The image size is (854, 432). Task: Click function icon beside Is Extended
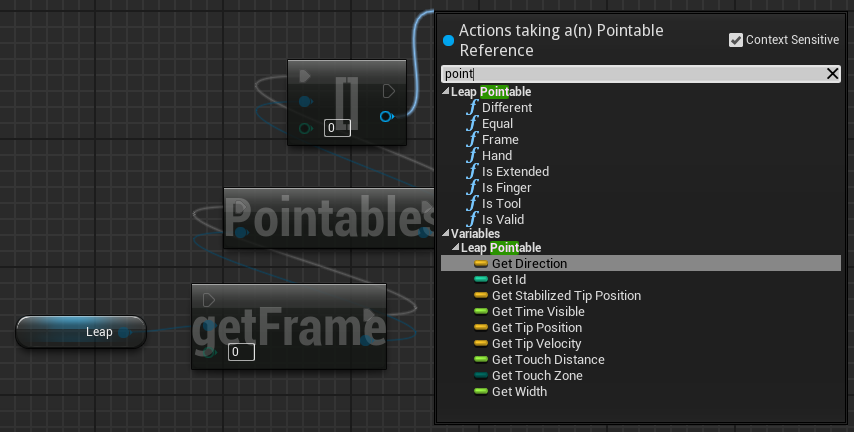tap(472, 171)
